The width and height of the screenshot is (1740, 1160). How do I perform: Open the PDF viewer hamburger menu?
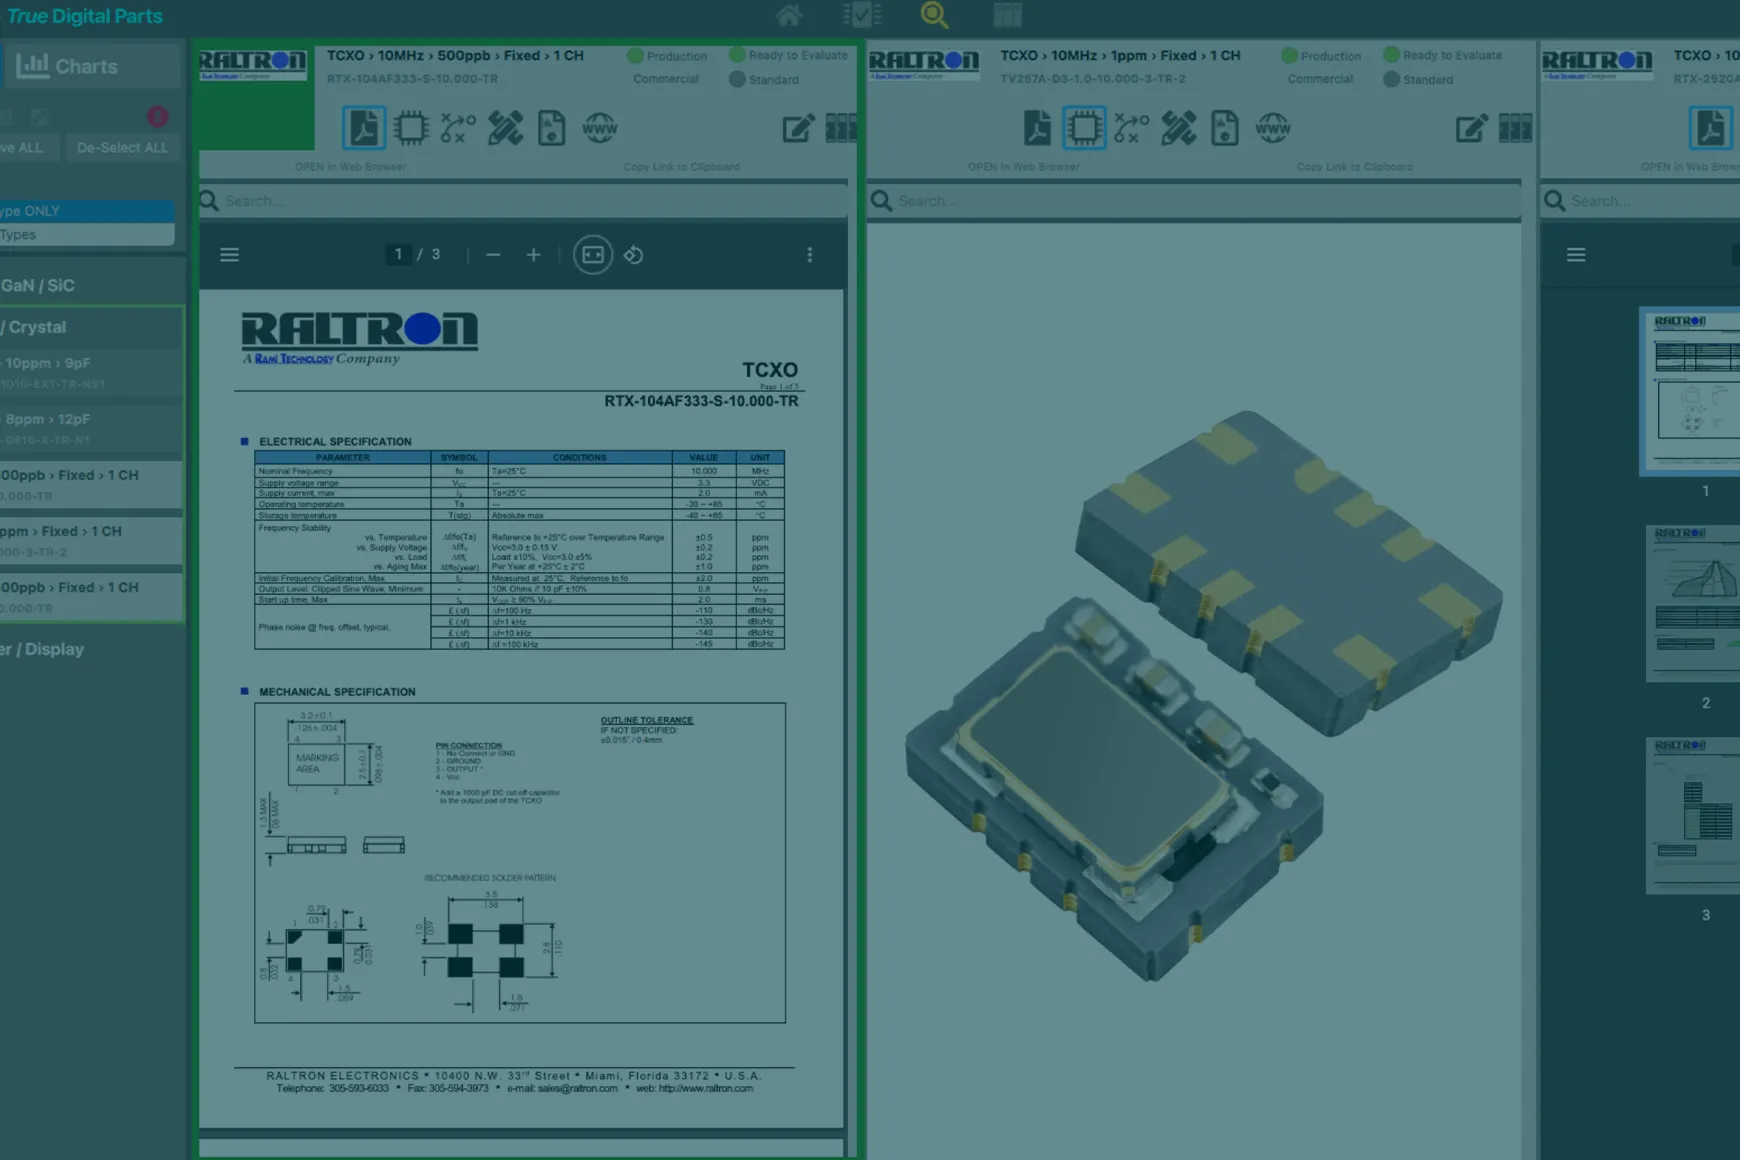point(229,254)
